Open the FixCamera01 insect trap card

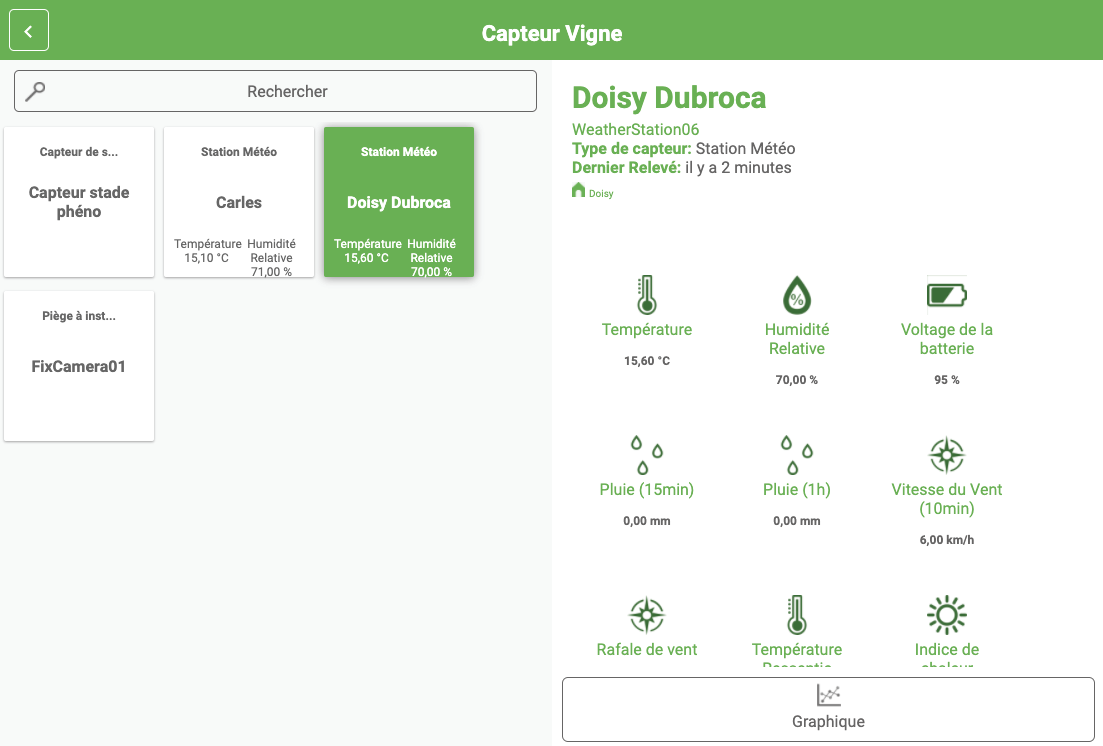coord(79,366)
